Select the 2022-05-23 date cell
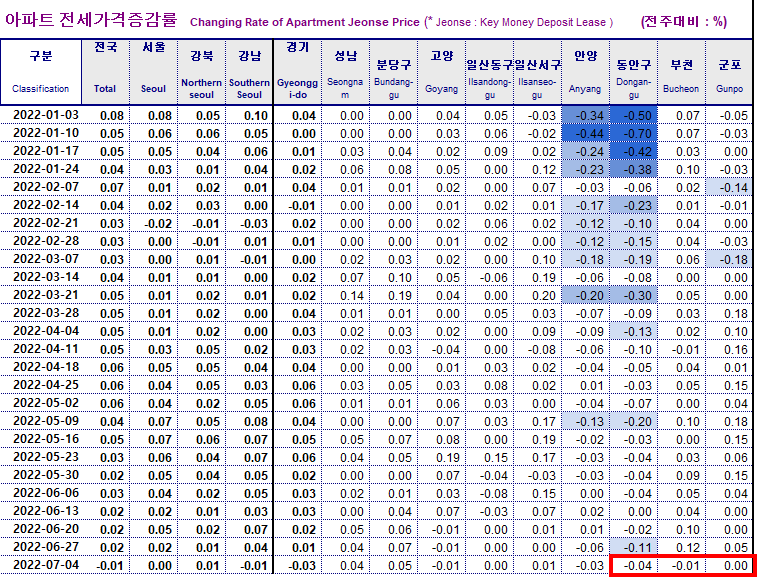Viewport: 757px width, 577px height. point(41,457)
